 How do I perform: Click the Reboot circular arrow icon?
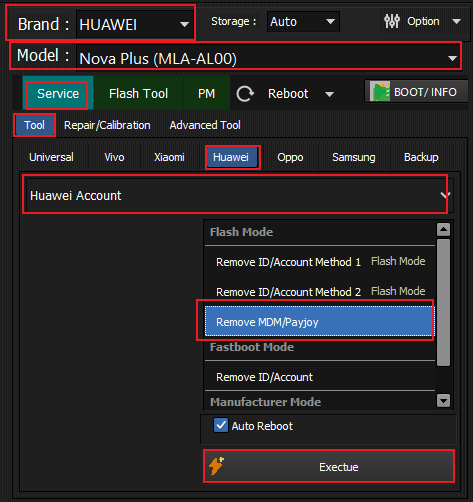pyautogui.click(x=245, y=94)
